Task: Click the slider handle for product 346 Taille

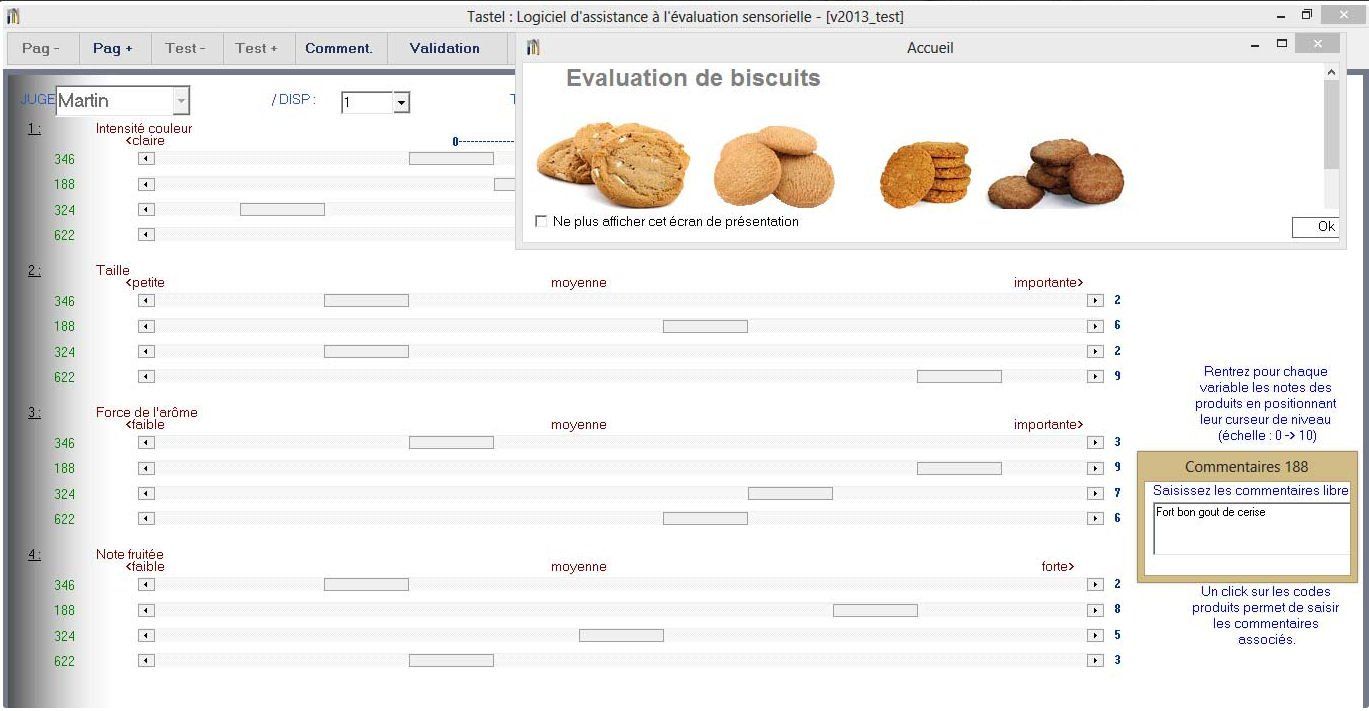Action: coord(366,300)
